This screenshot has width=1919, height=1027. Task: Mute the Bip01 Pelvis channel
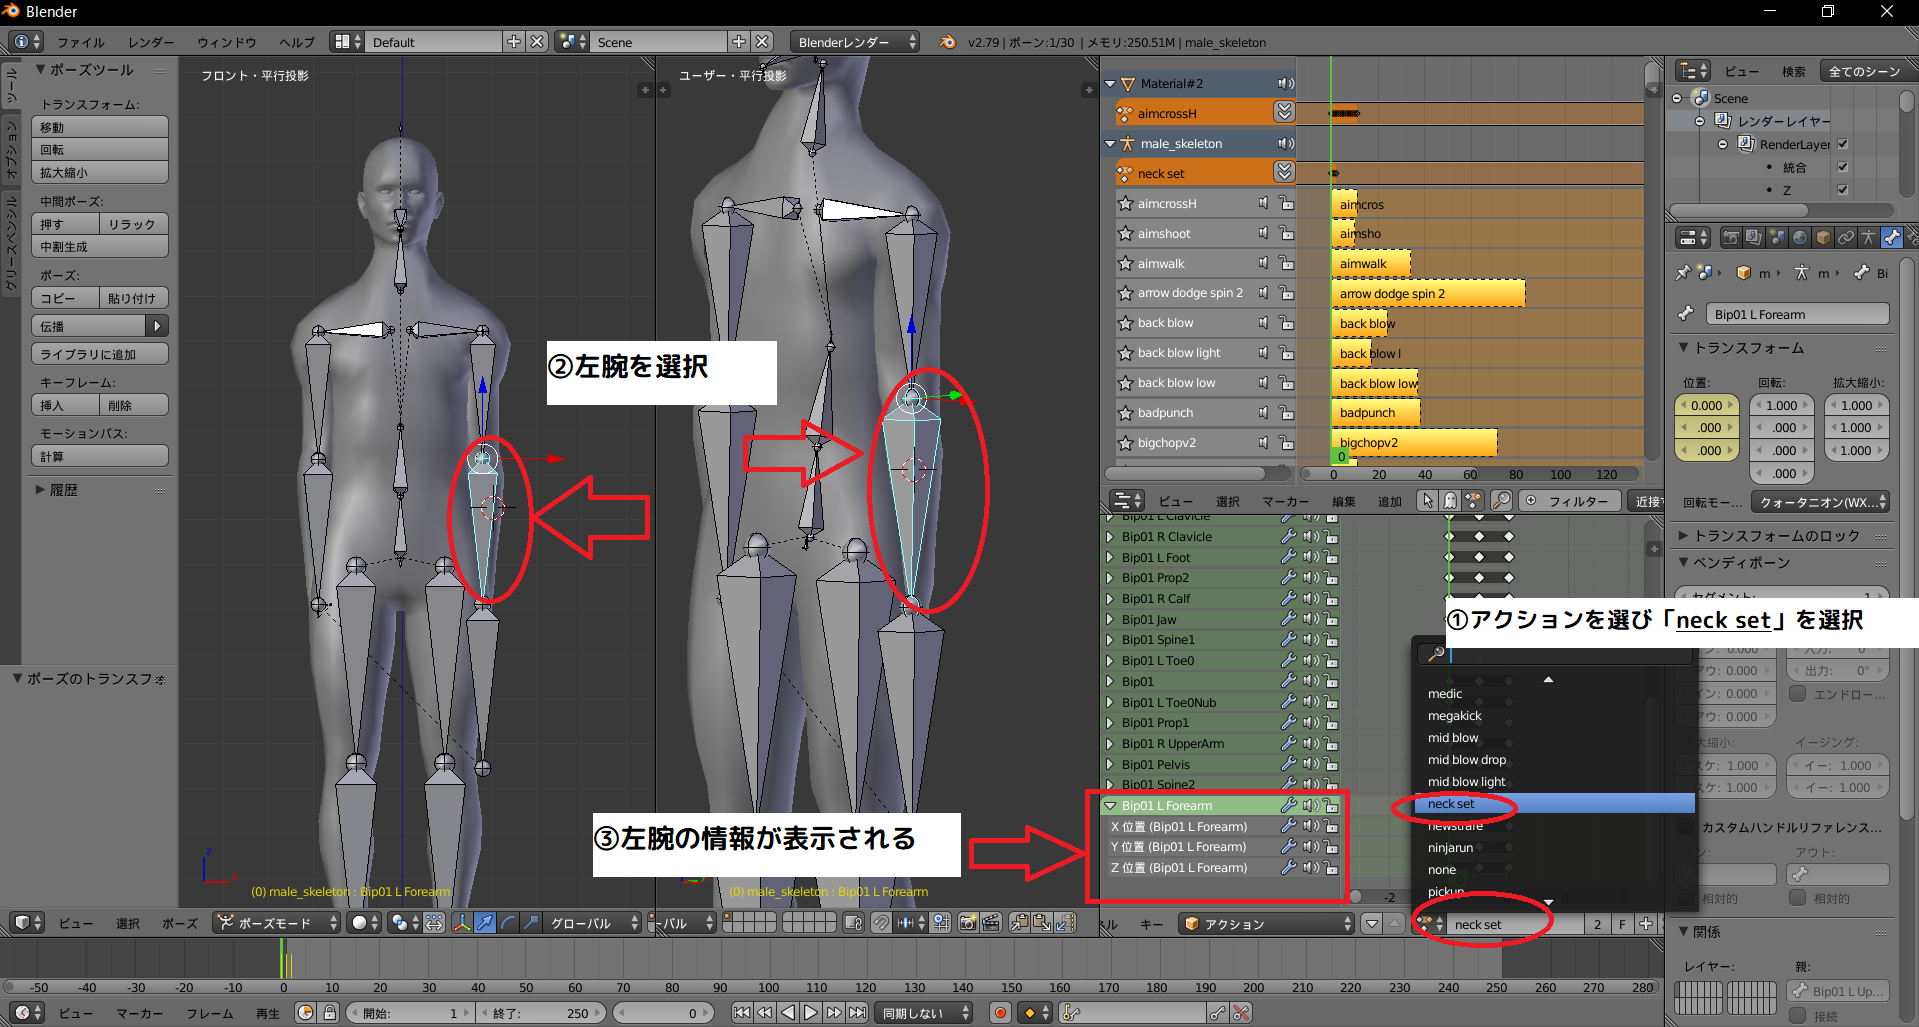point(1310,764)
